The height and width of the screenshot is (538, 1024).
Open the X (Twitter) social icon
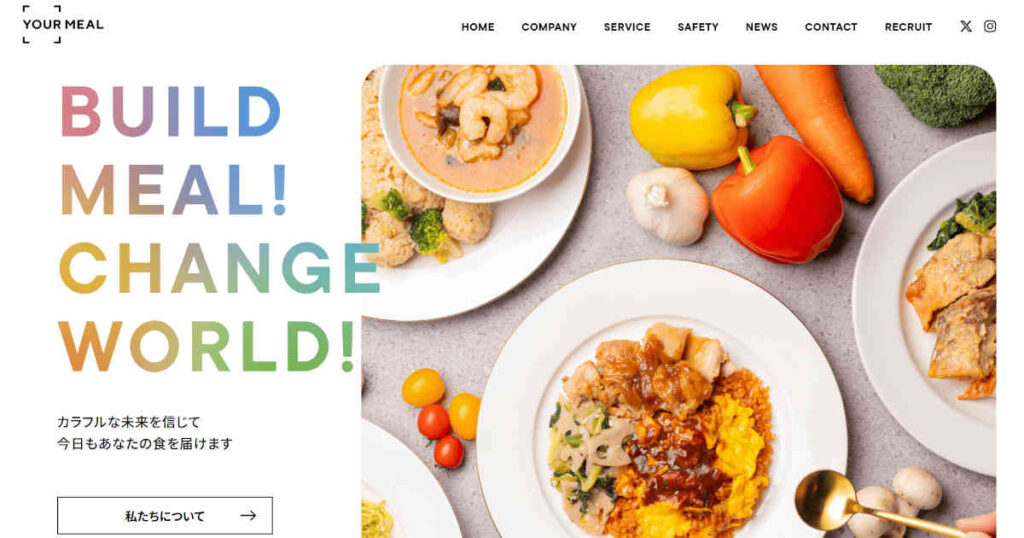(x=966, y=26)
